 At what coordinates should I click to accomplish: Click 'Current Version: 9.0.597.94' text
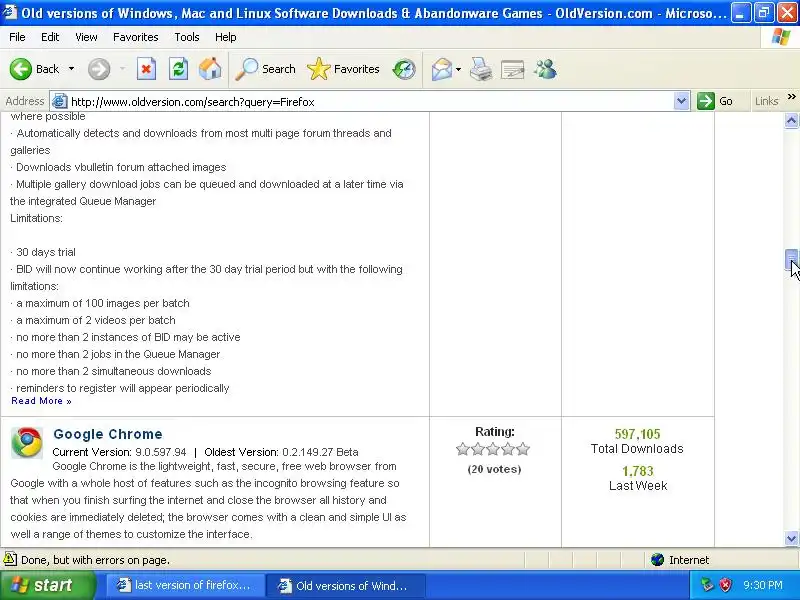point(119,452)
